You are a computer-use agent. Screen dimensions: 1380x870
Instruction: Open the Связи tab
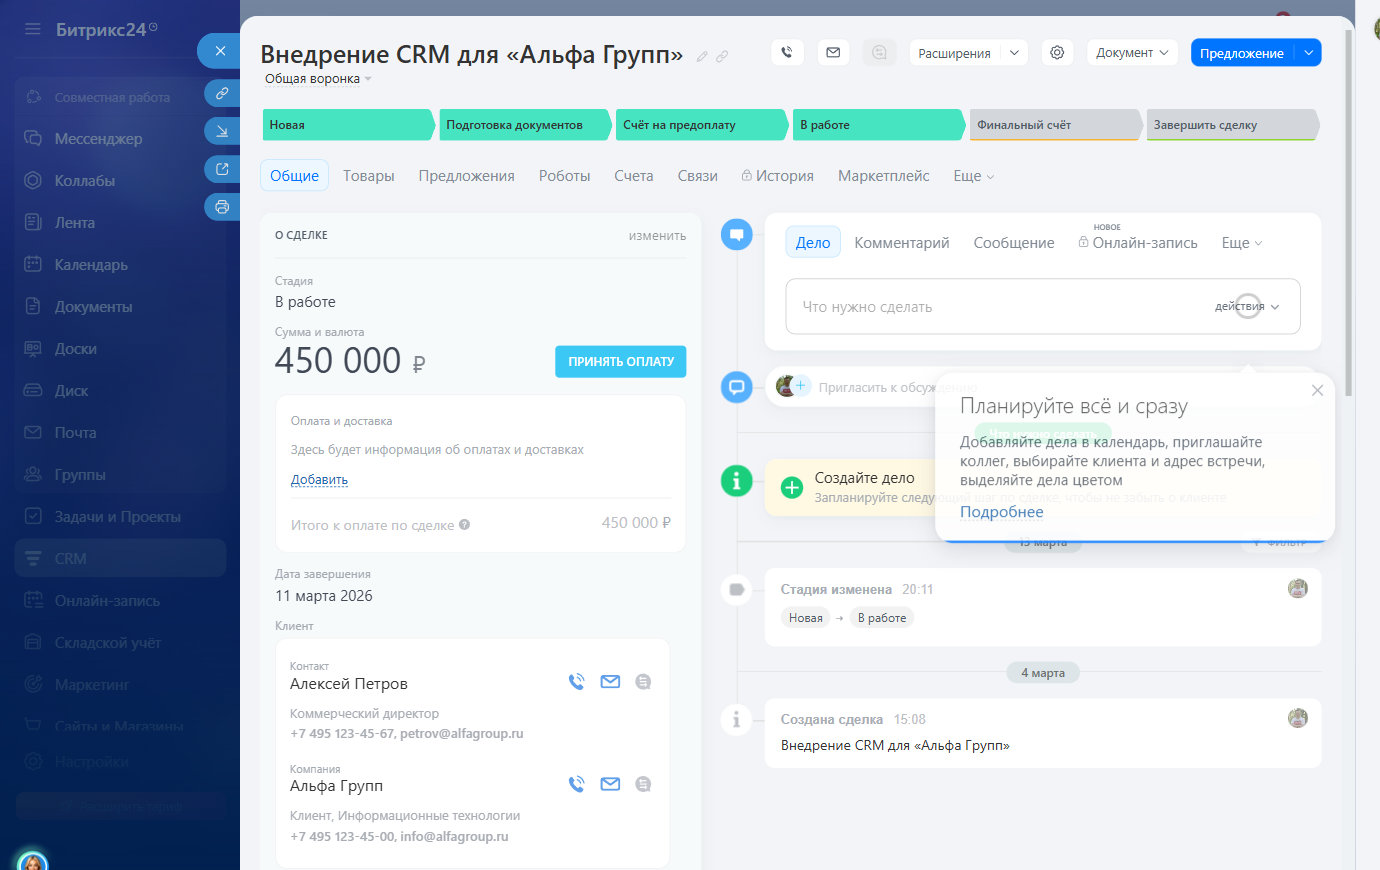click(698, 176)
